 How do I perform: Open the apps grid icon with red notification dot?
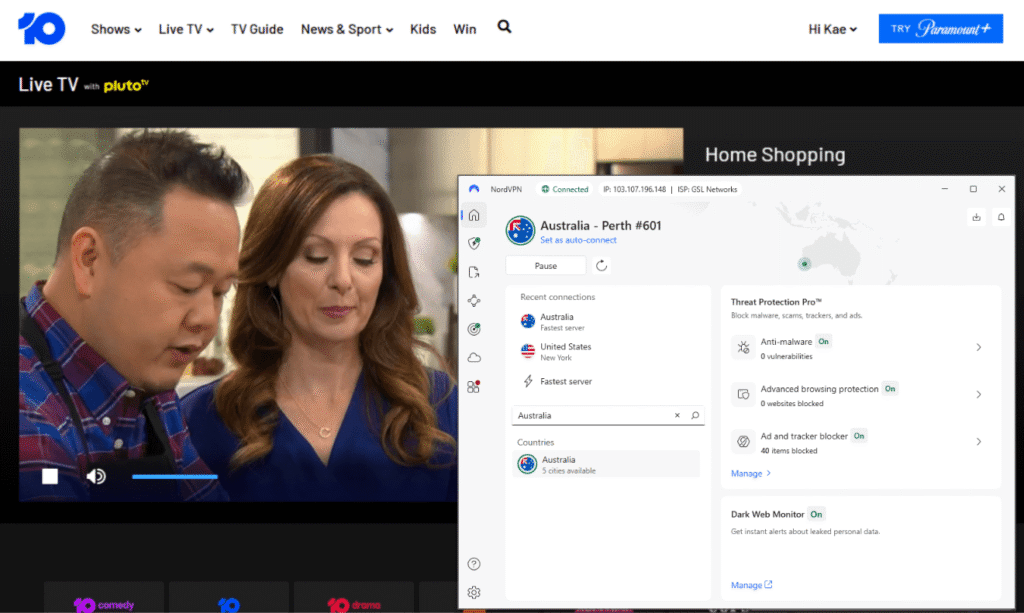tap(474, 386)
